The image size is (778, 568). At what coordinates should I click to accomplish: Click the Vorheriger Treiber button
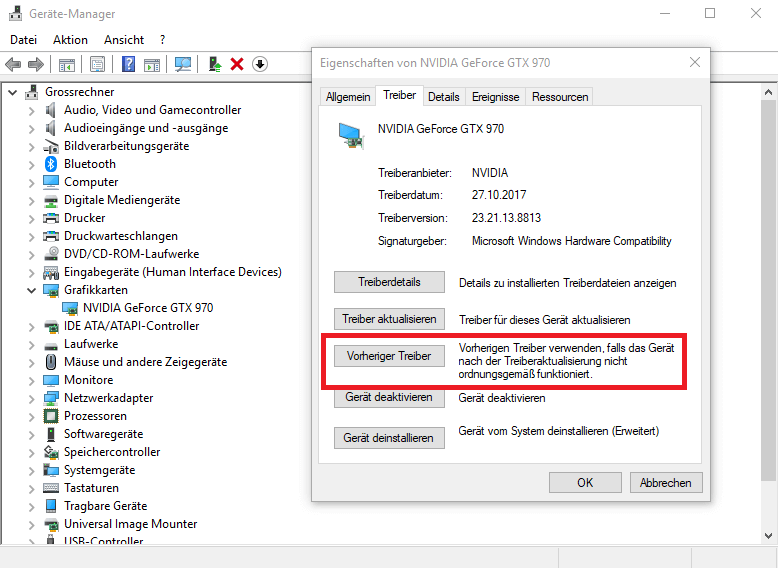[389, 356]
